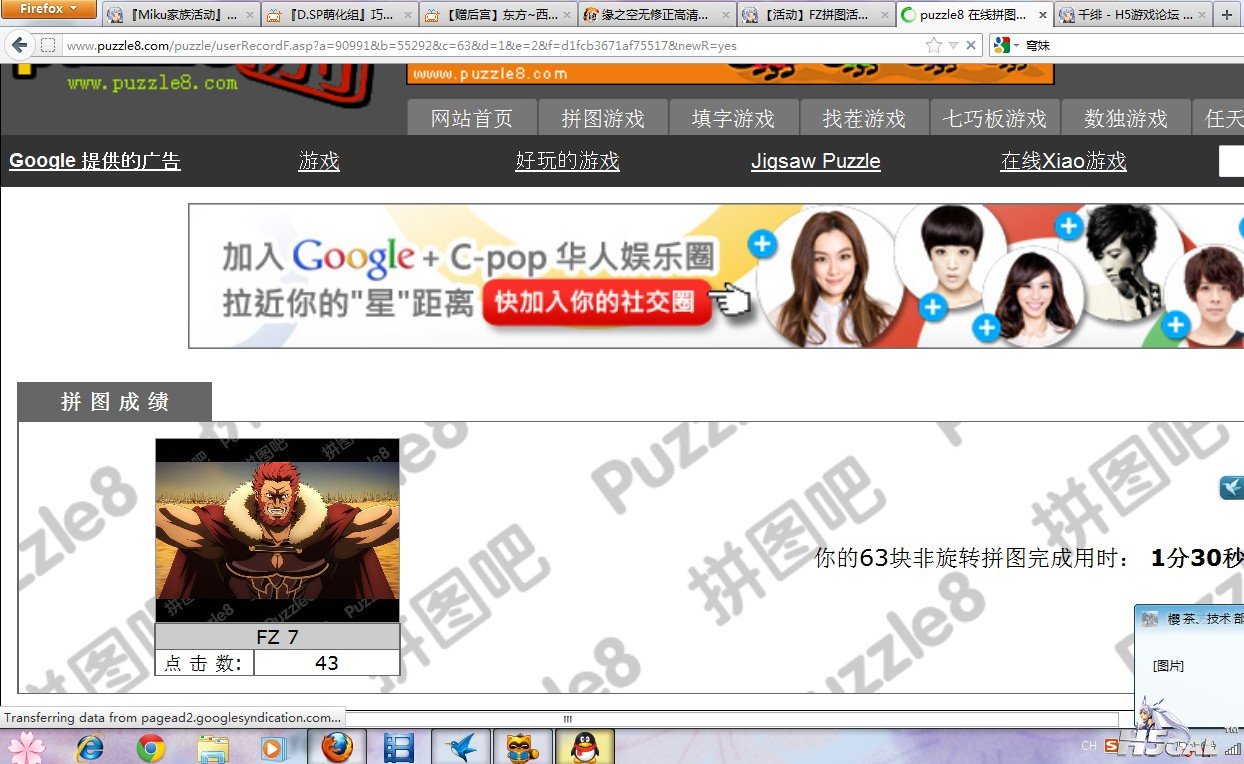Switch to the 缘之空无修正高清 tab
This screenshot has width=1244, height=764.
[x=657, y=15]
